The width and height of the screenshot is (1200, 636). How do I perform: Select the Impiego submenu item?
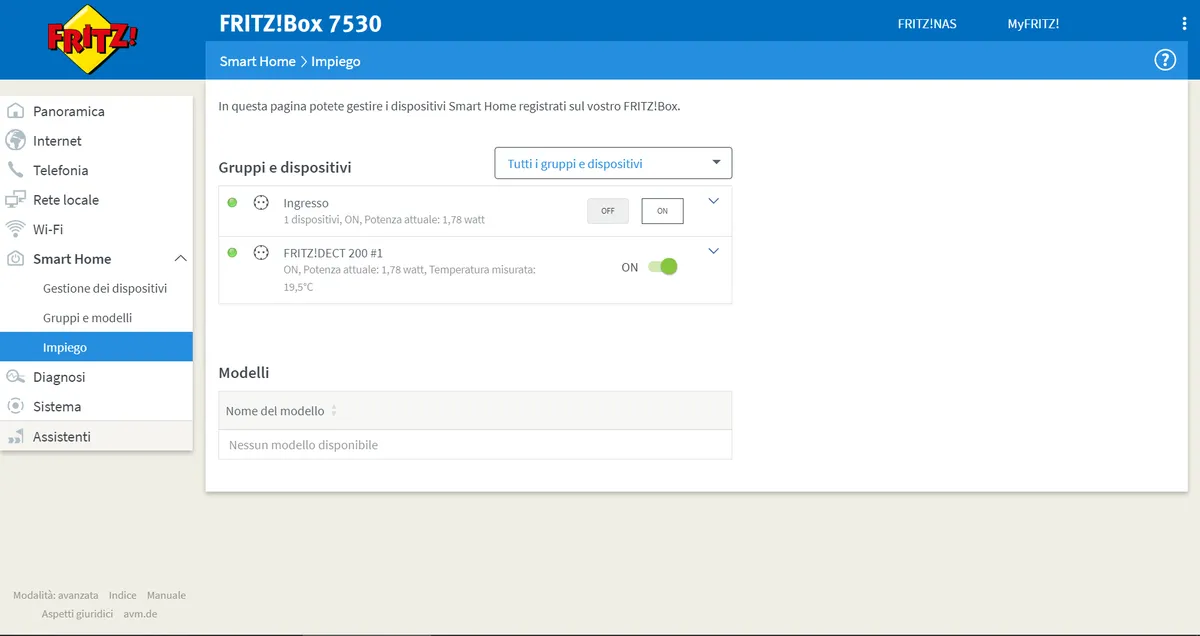coord(96,347)
